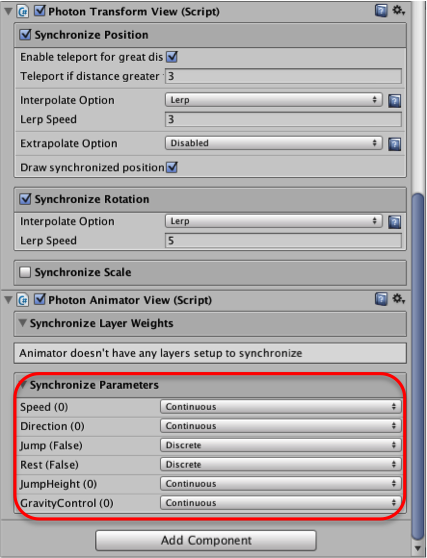The height and width of the screenshot is (558, 427).
Task: Click the C# script icon of Photon Transform View
Action: coord(23,11)
